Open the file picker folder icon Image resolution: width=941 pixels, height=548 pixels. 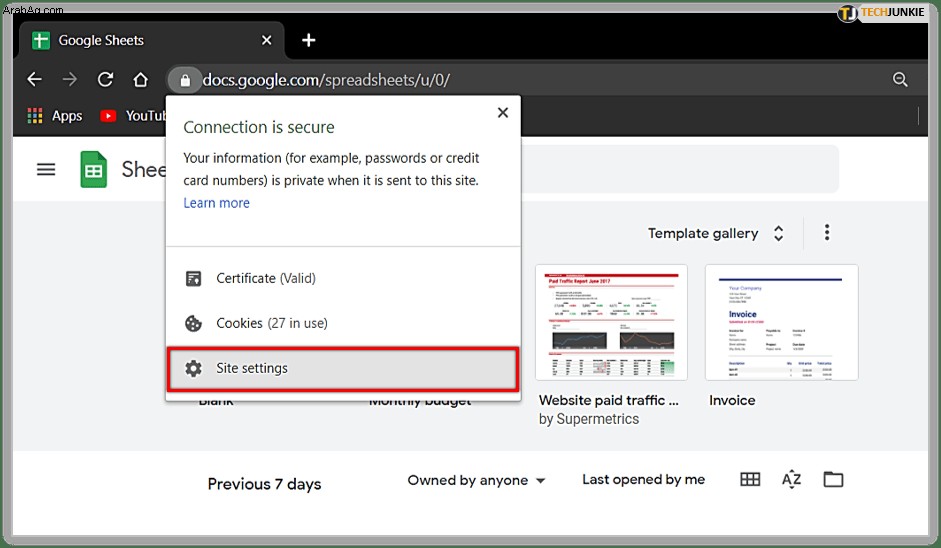coord(833,479)
